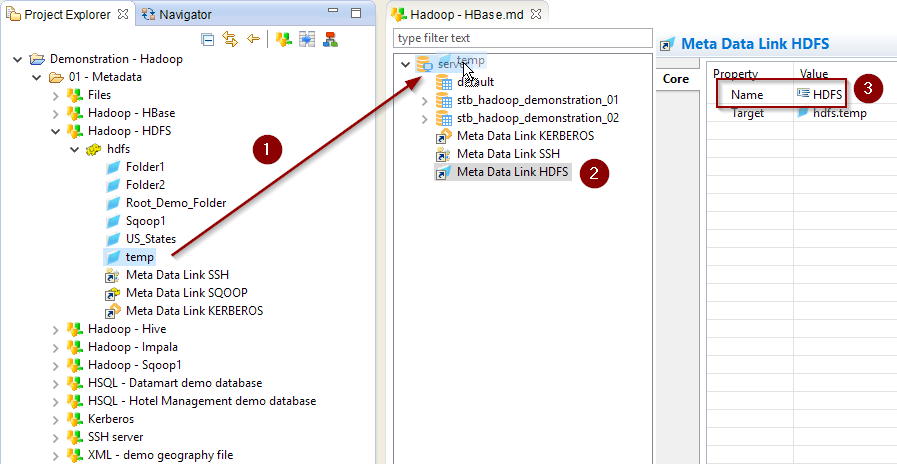Click the Demonstration - Hadoop folder icon
Viewport: 897px width, 464px height.
coord(37,58)
